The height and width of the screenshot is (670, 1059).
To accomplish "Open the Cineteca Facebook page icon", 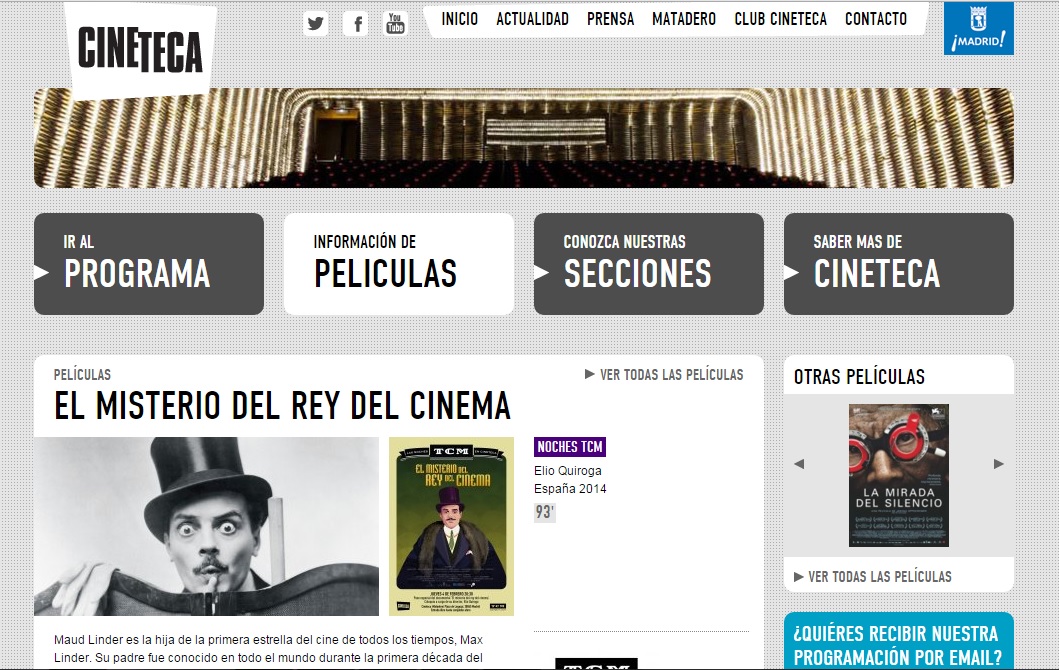I will pyautogui.click(x=356, y=24).
